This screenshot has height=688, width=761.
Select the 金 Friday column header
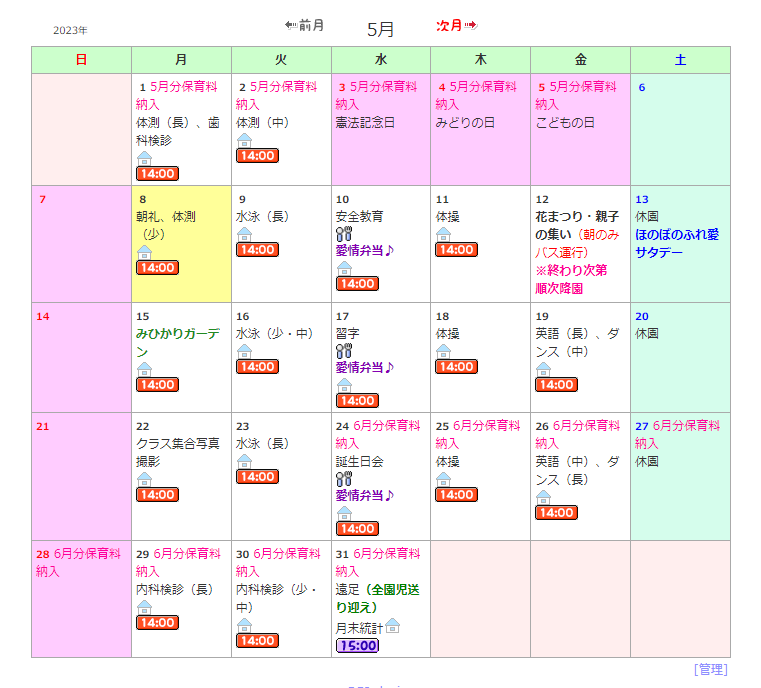(580, 60)
